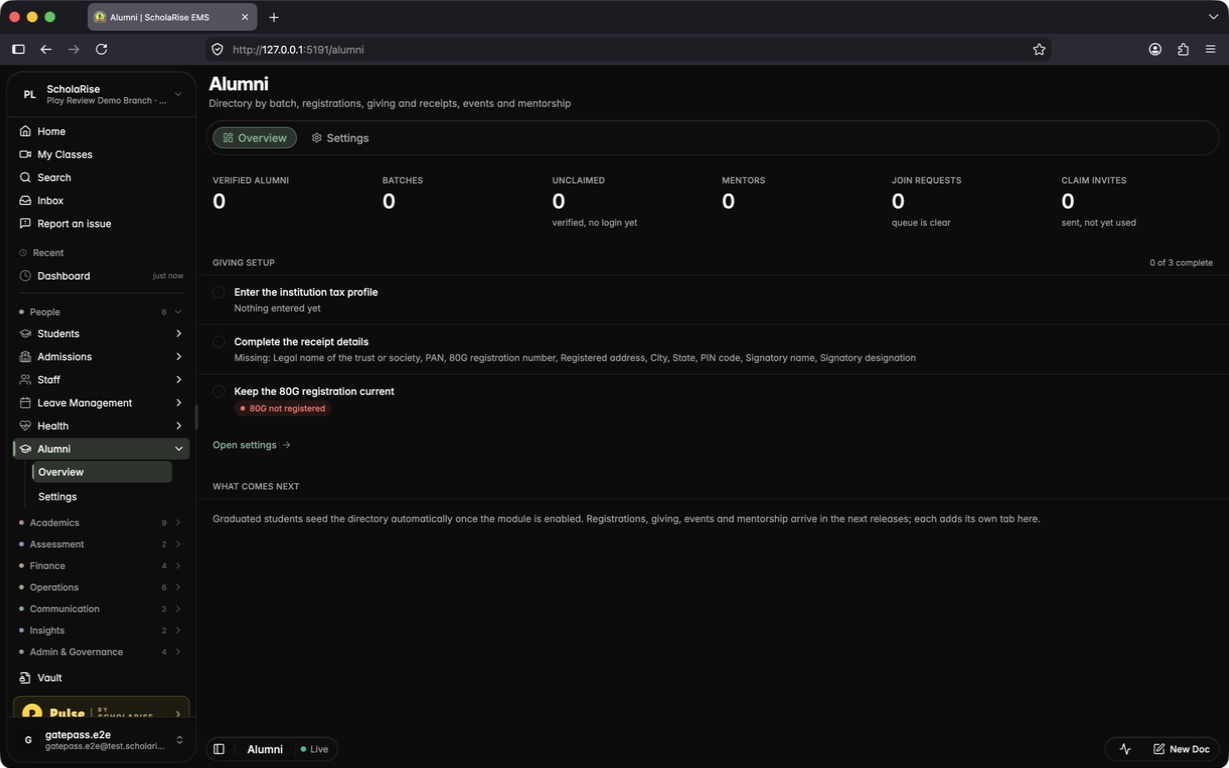Click the Enter the institution tax profile item

point(306,292)
